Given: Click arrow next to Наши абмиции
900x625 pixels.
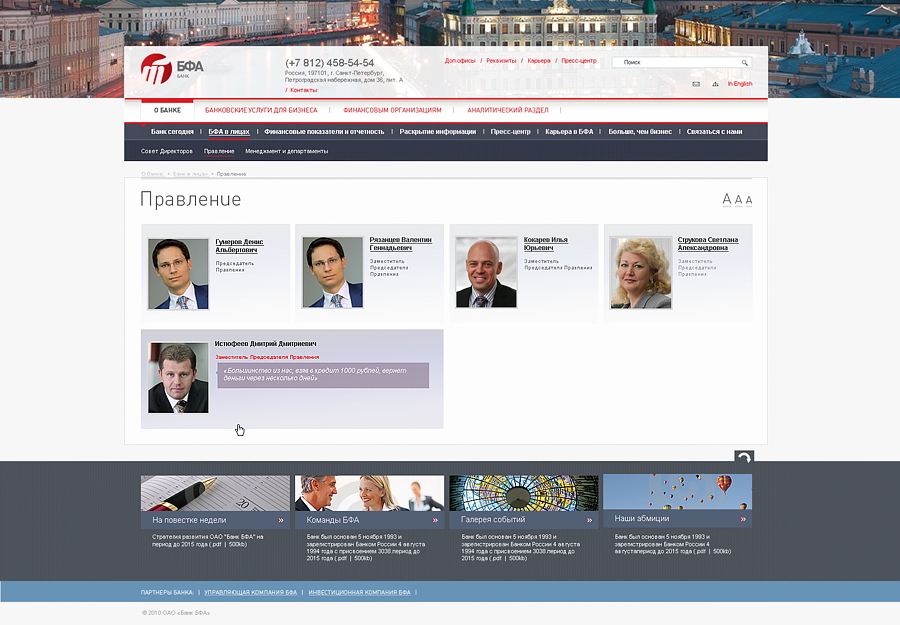Looking at the screenshot, I should [743, 519].
